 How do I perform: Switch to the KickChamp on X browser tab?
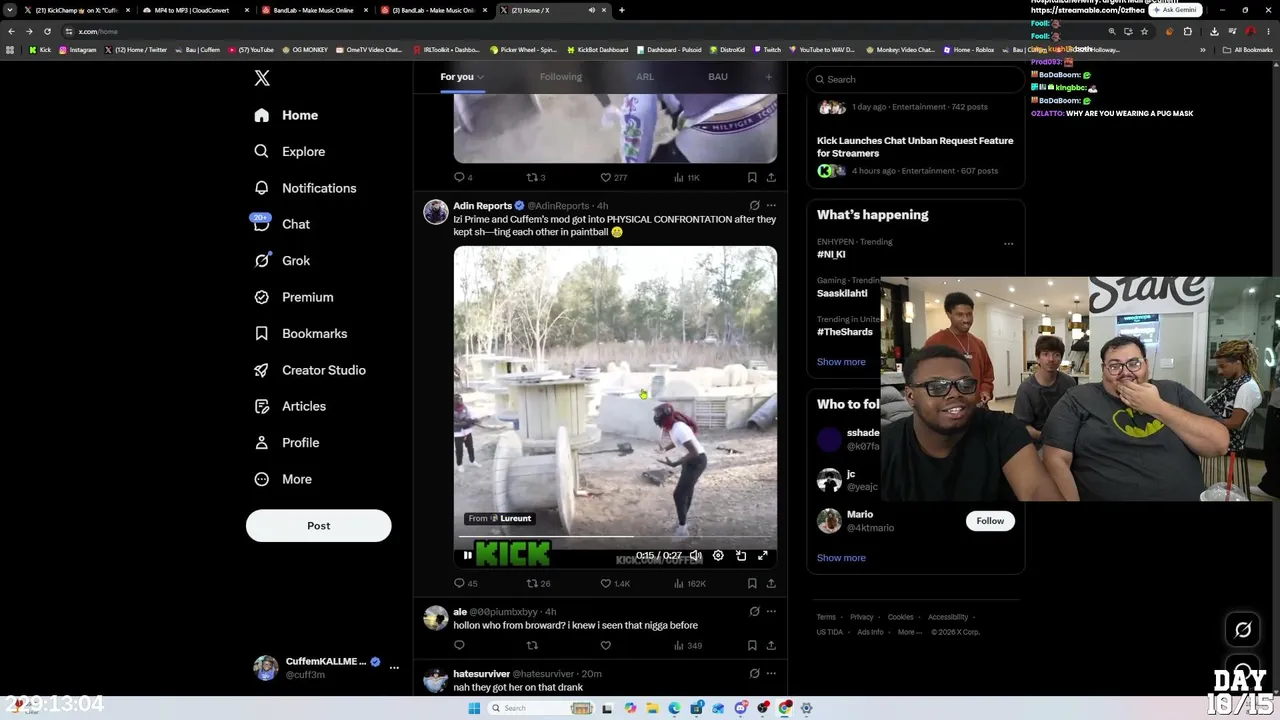click(76, 10)
